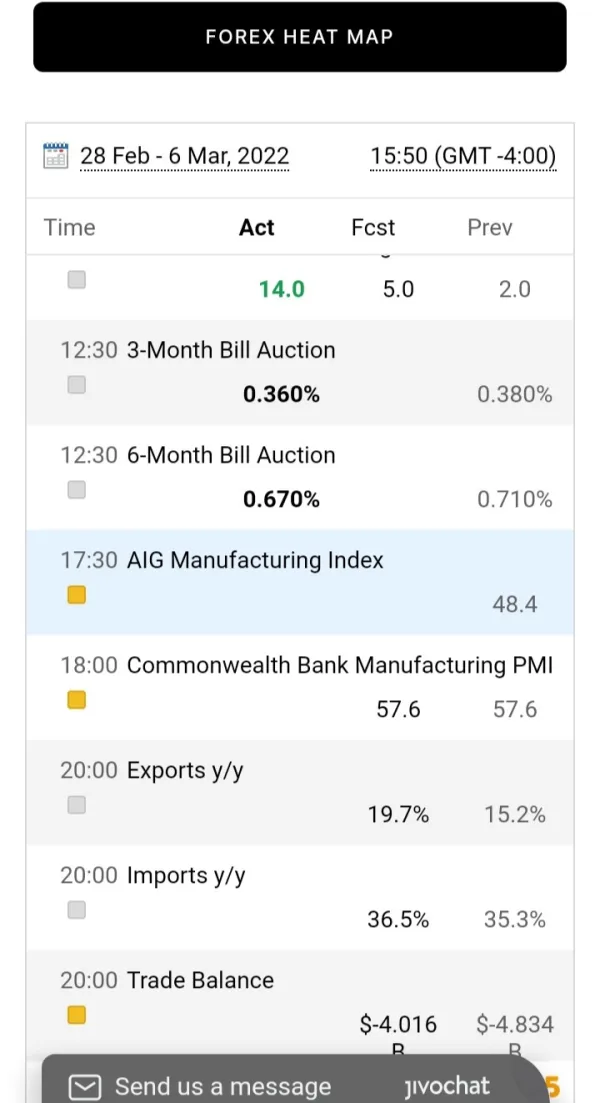Change the 15:50 GMT -4:00 timezone
The width and height of the screenshot is (600, 1103).
click(463, 156)
